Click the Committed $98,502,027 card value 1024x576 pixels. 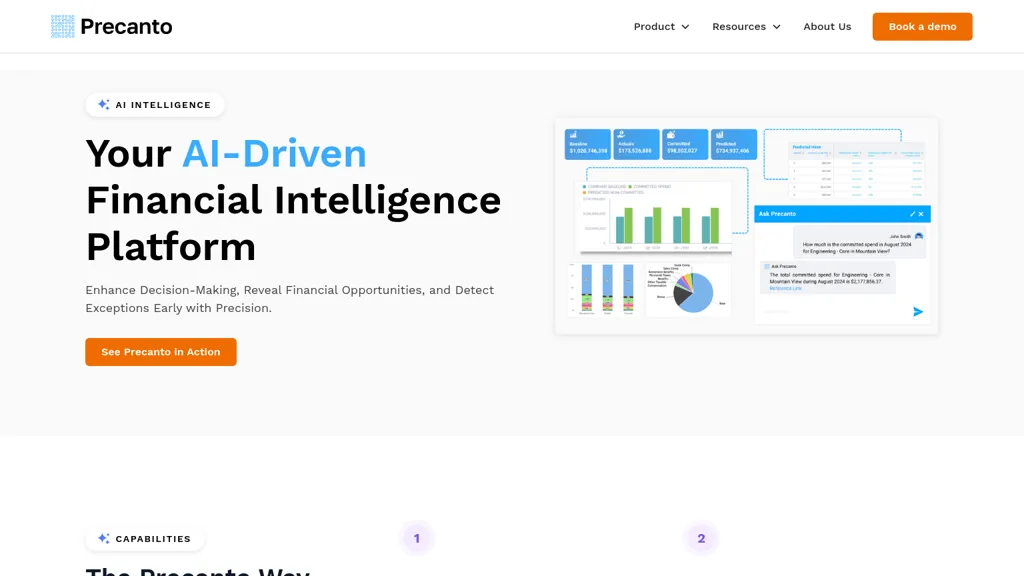tap(682, 151)
